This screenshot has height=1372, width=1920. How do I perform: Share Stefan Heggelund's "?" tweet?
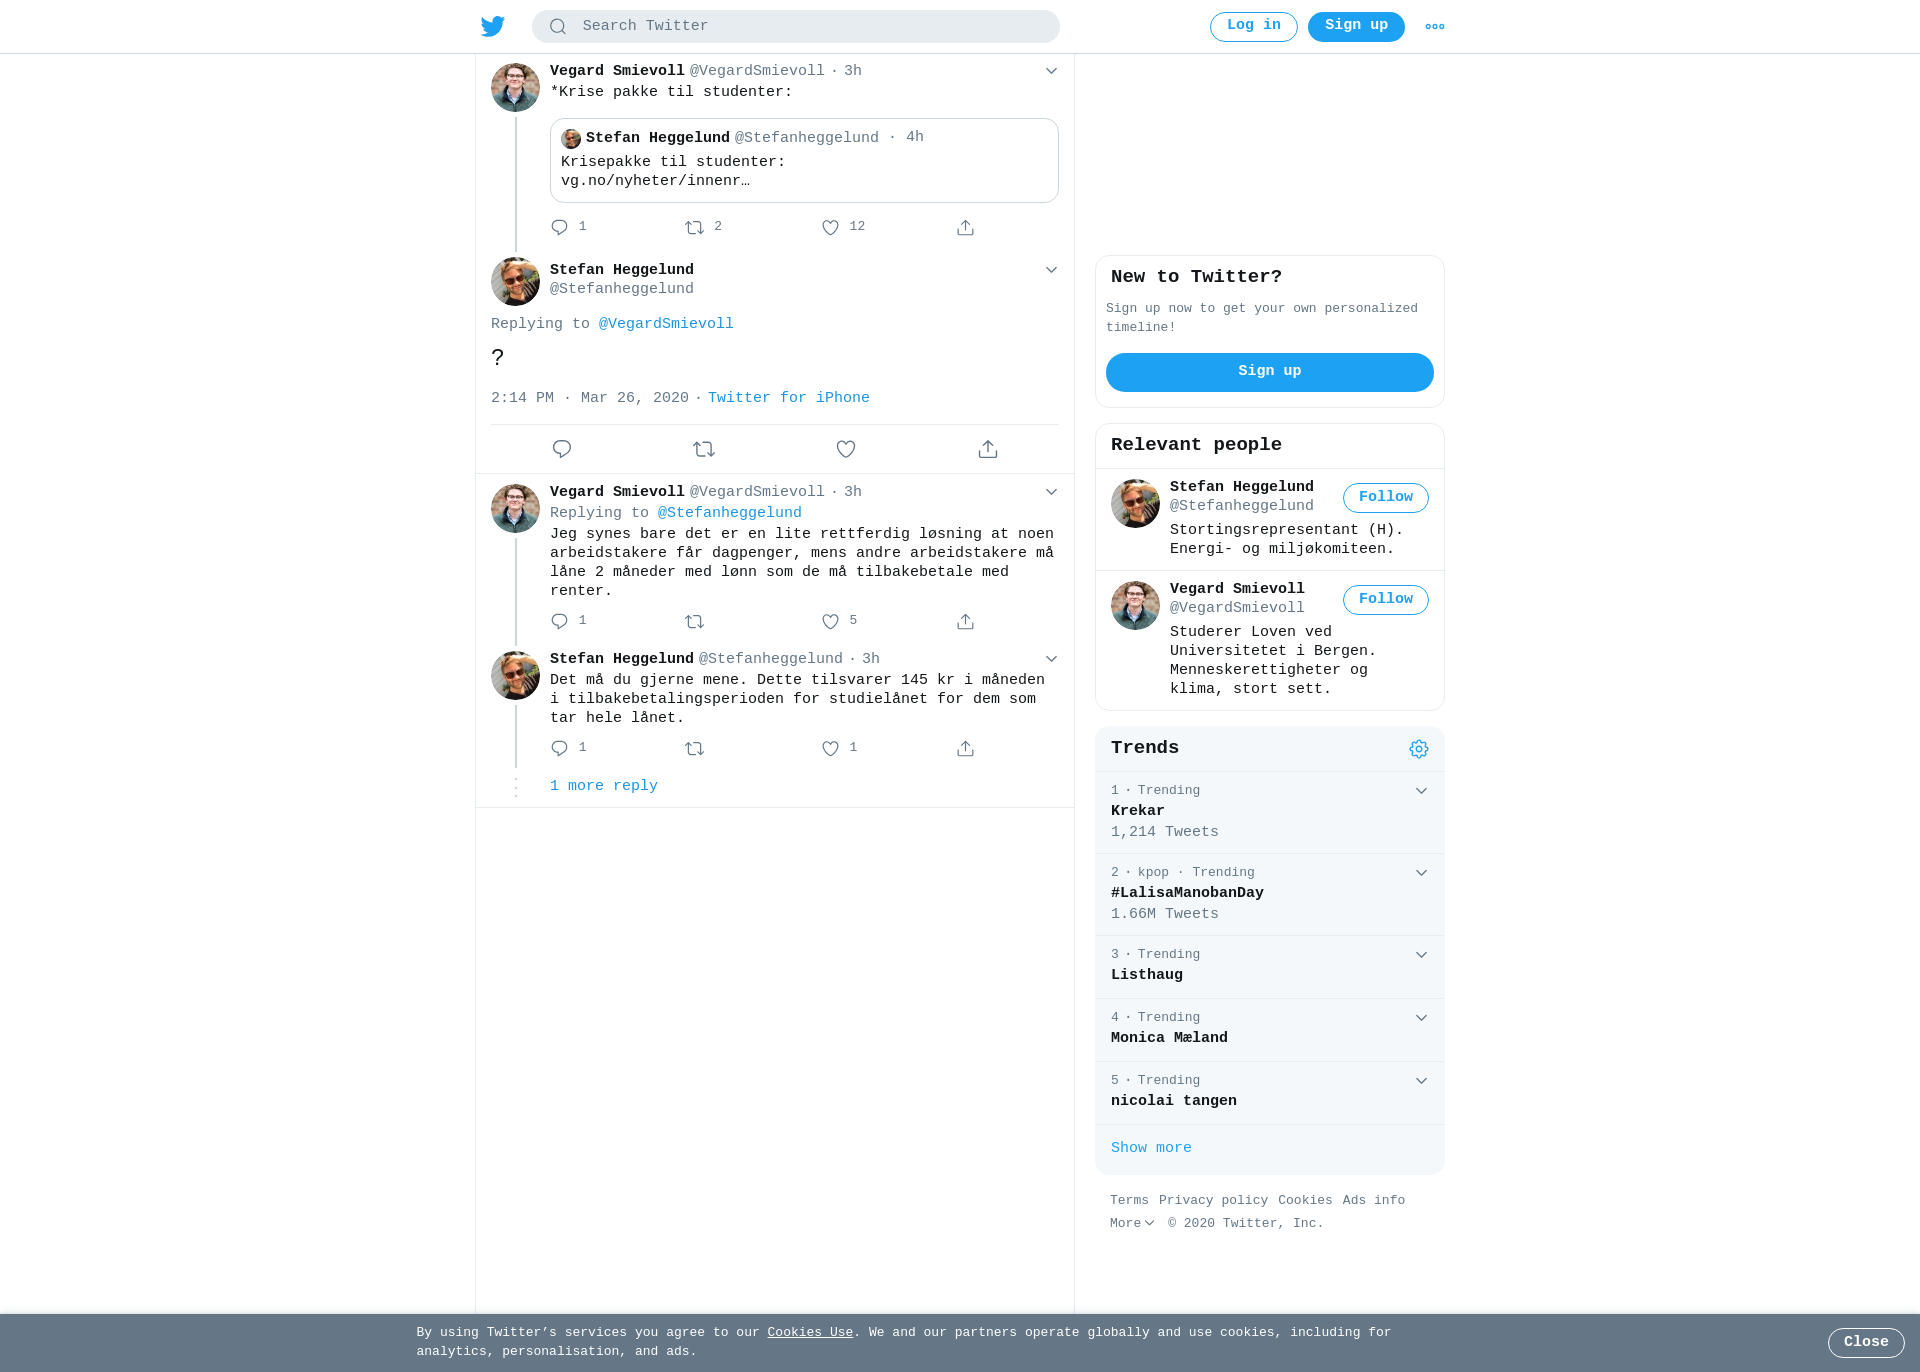988,449
